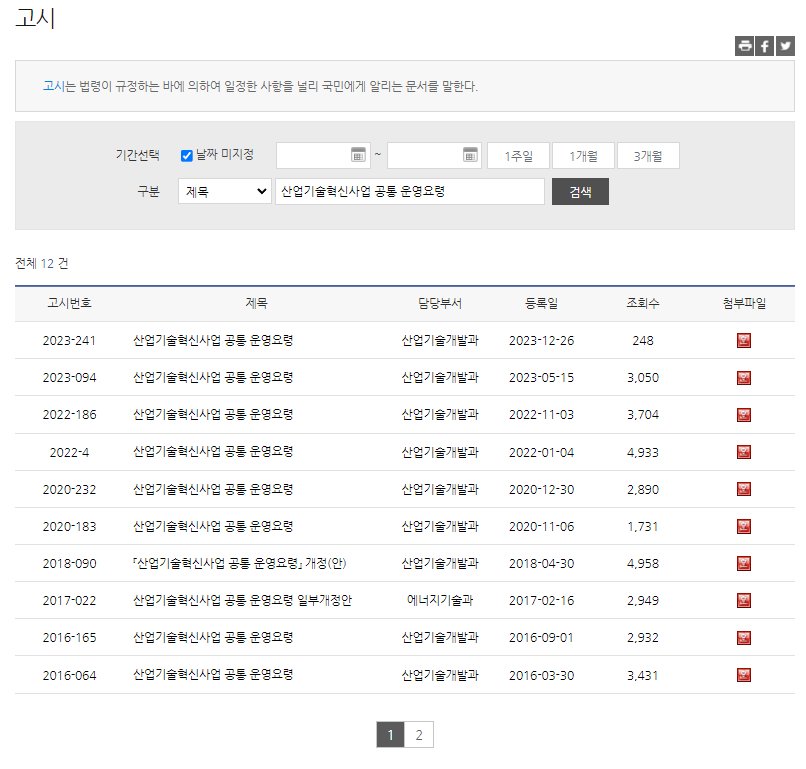Open the 2016-165 notice title link
The width and height of the screenshot is (806, 769).
213,637
